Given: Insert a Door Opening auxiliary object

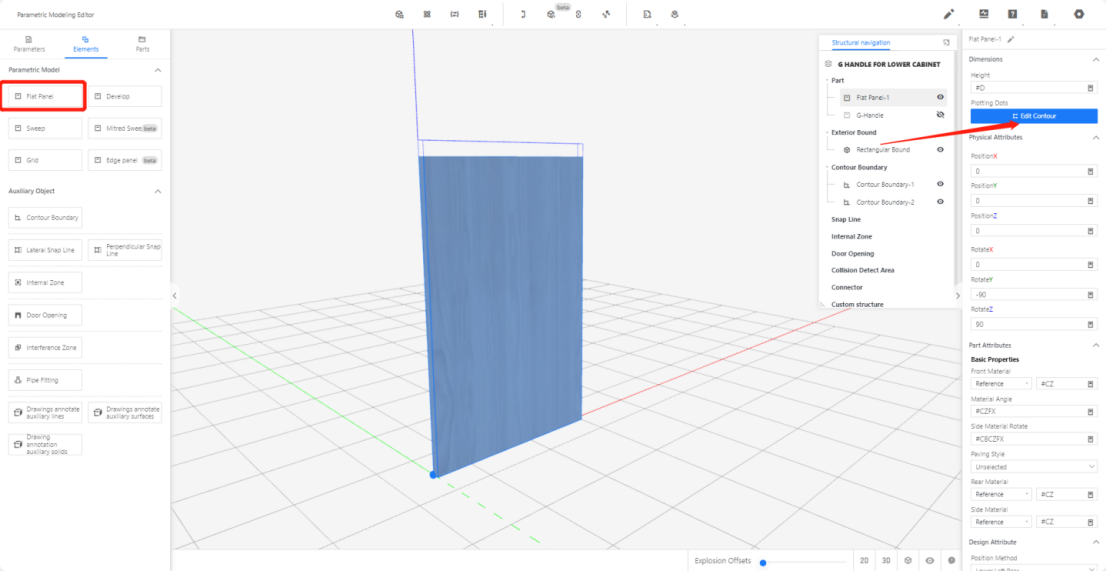Looking at the screenshot, I should pyautogui.click(x=45, y=315).
